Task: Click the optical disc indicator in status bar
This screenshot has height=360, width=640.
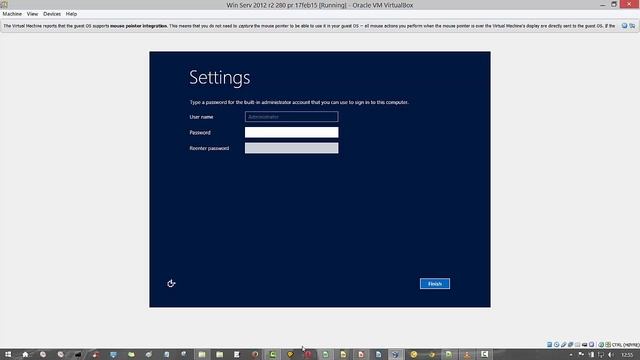Action: click(556, 344)
